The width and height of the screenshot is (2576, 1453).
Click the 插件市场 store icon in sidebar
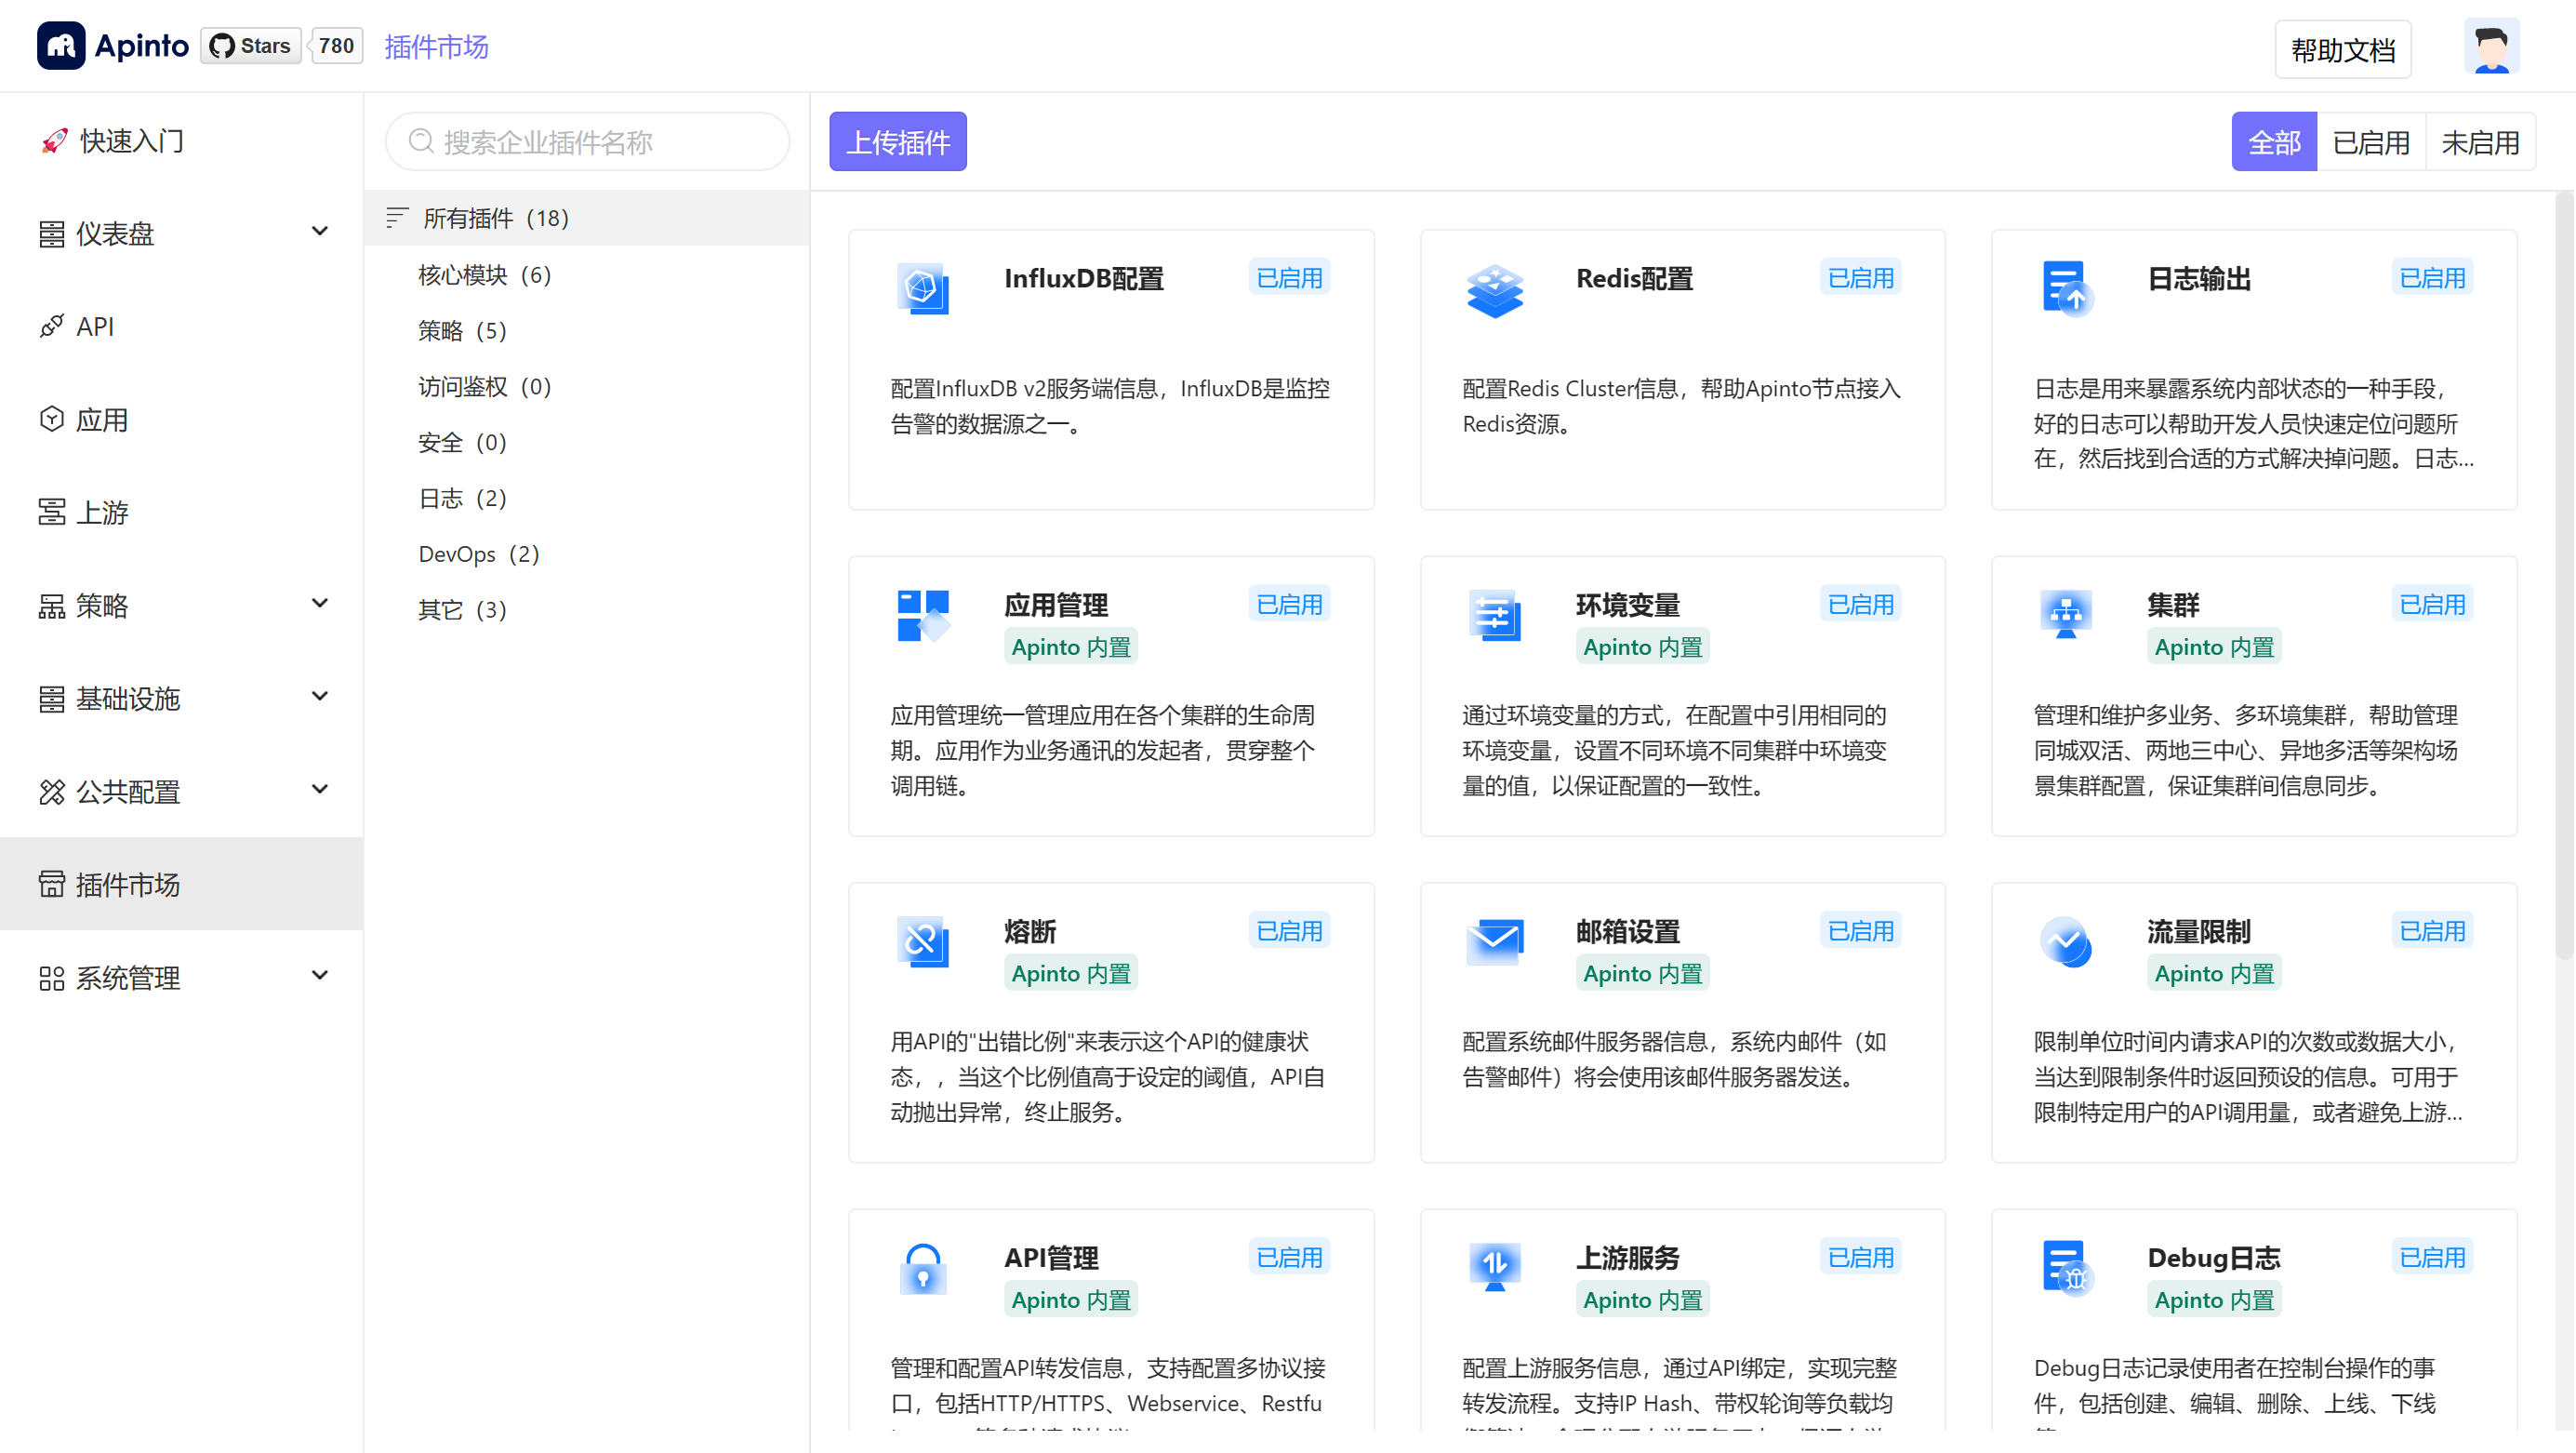coord(52,884)
